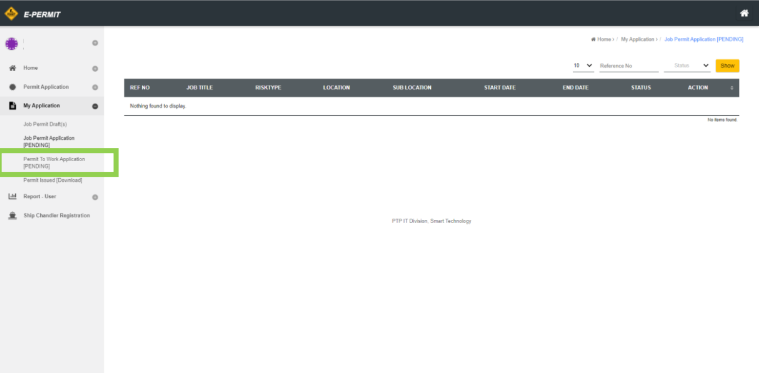
Task: Sort by RISKTYPE column header
Action: [268, 88]
